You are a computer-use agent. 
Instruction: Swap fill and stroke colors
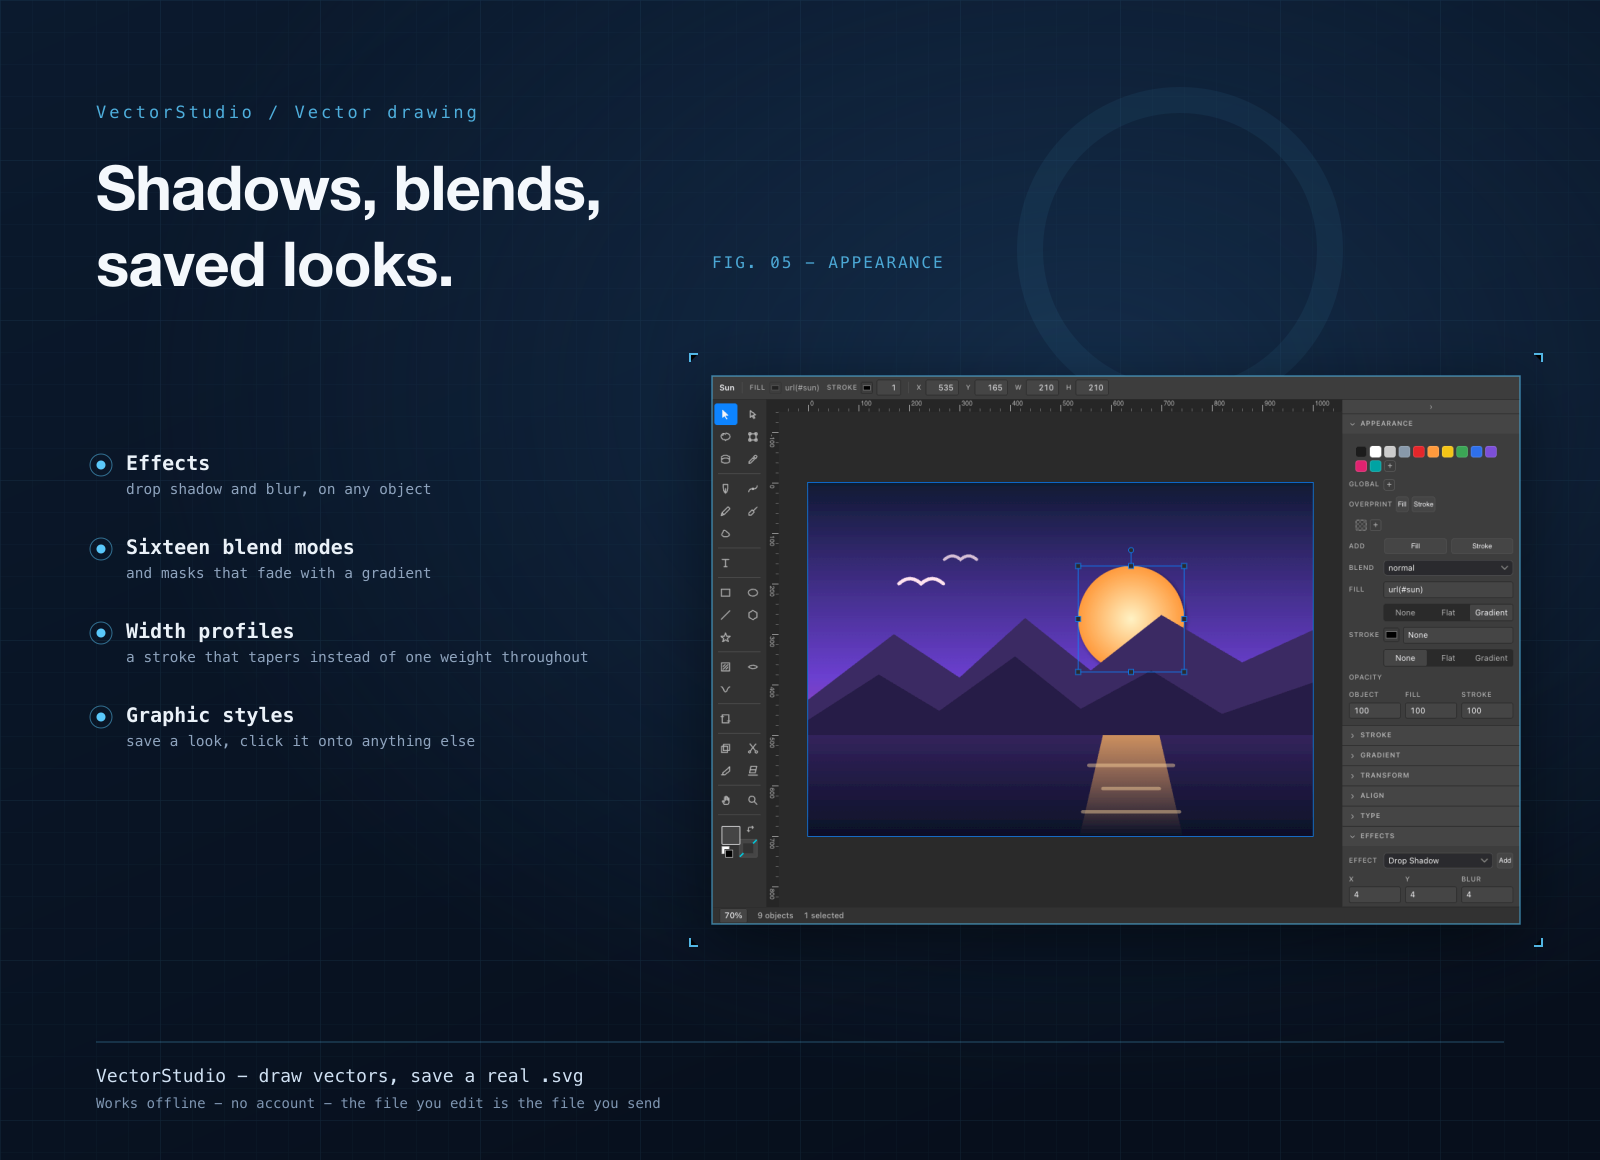click(x=751, y=829)
